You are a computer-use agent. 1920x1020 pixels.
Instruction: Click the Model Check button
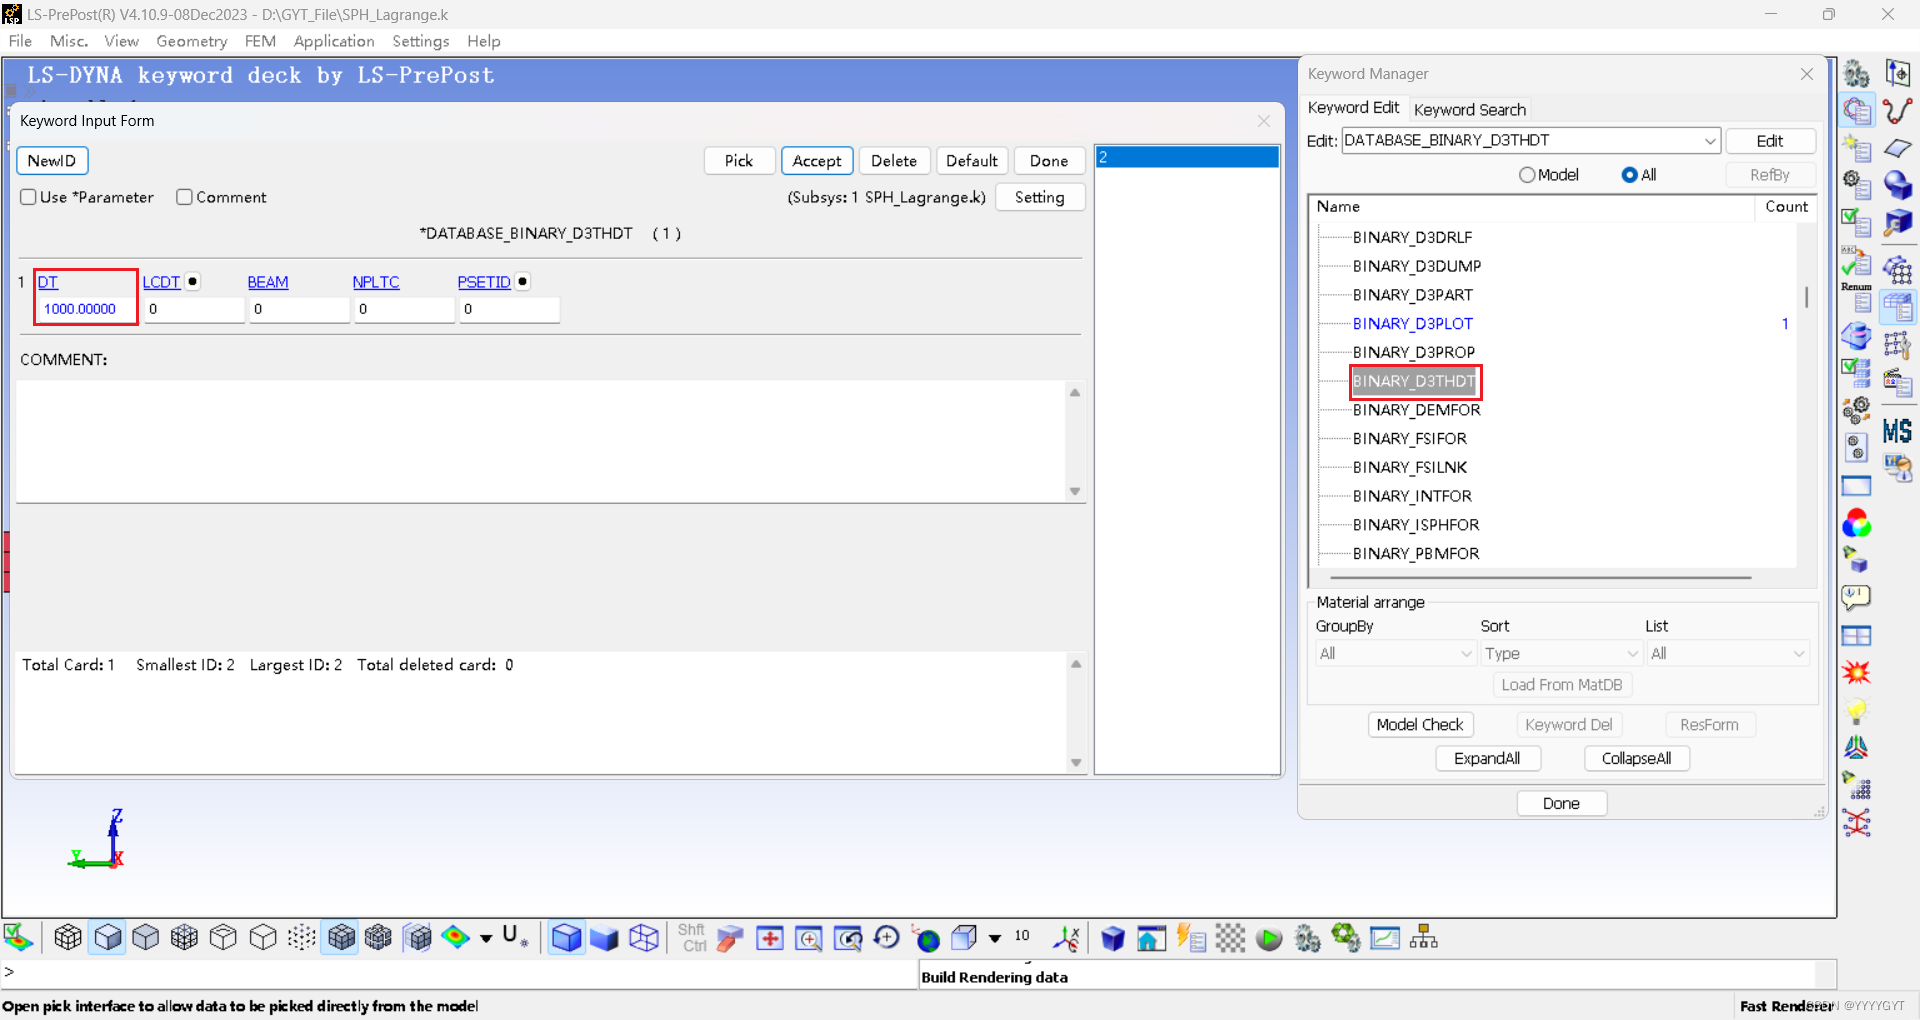1420,725
